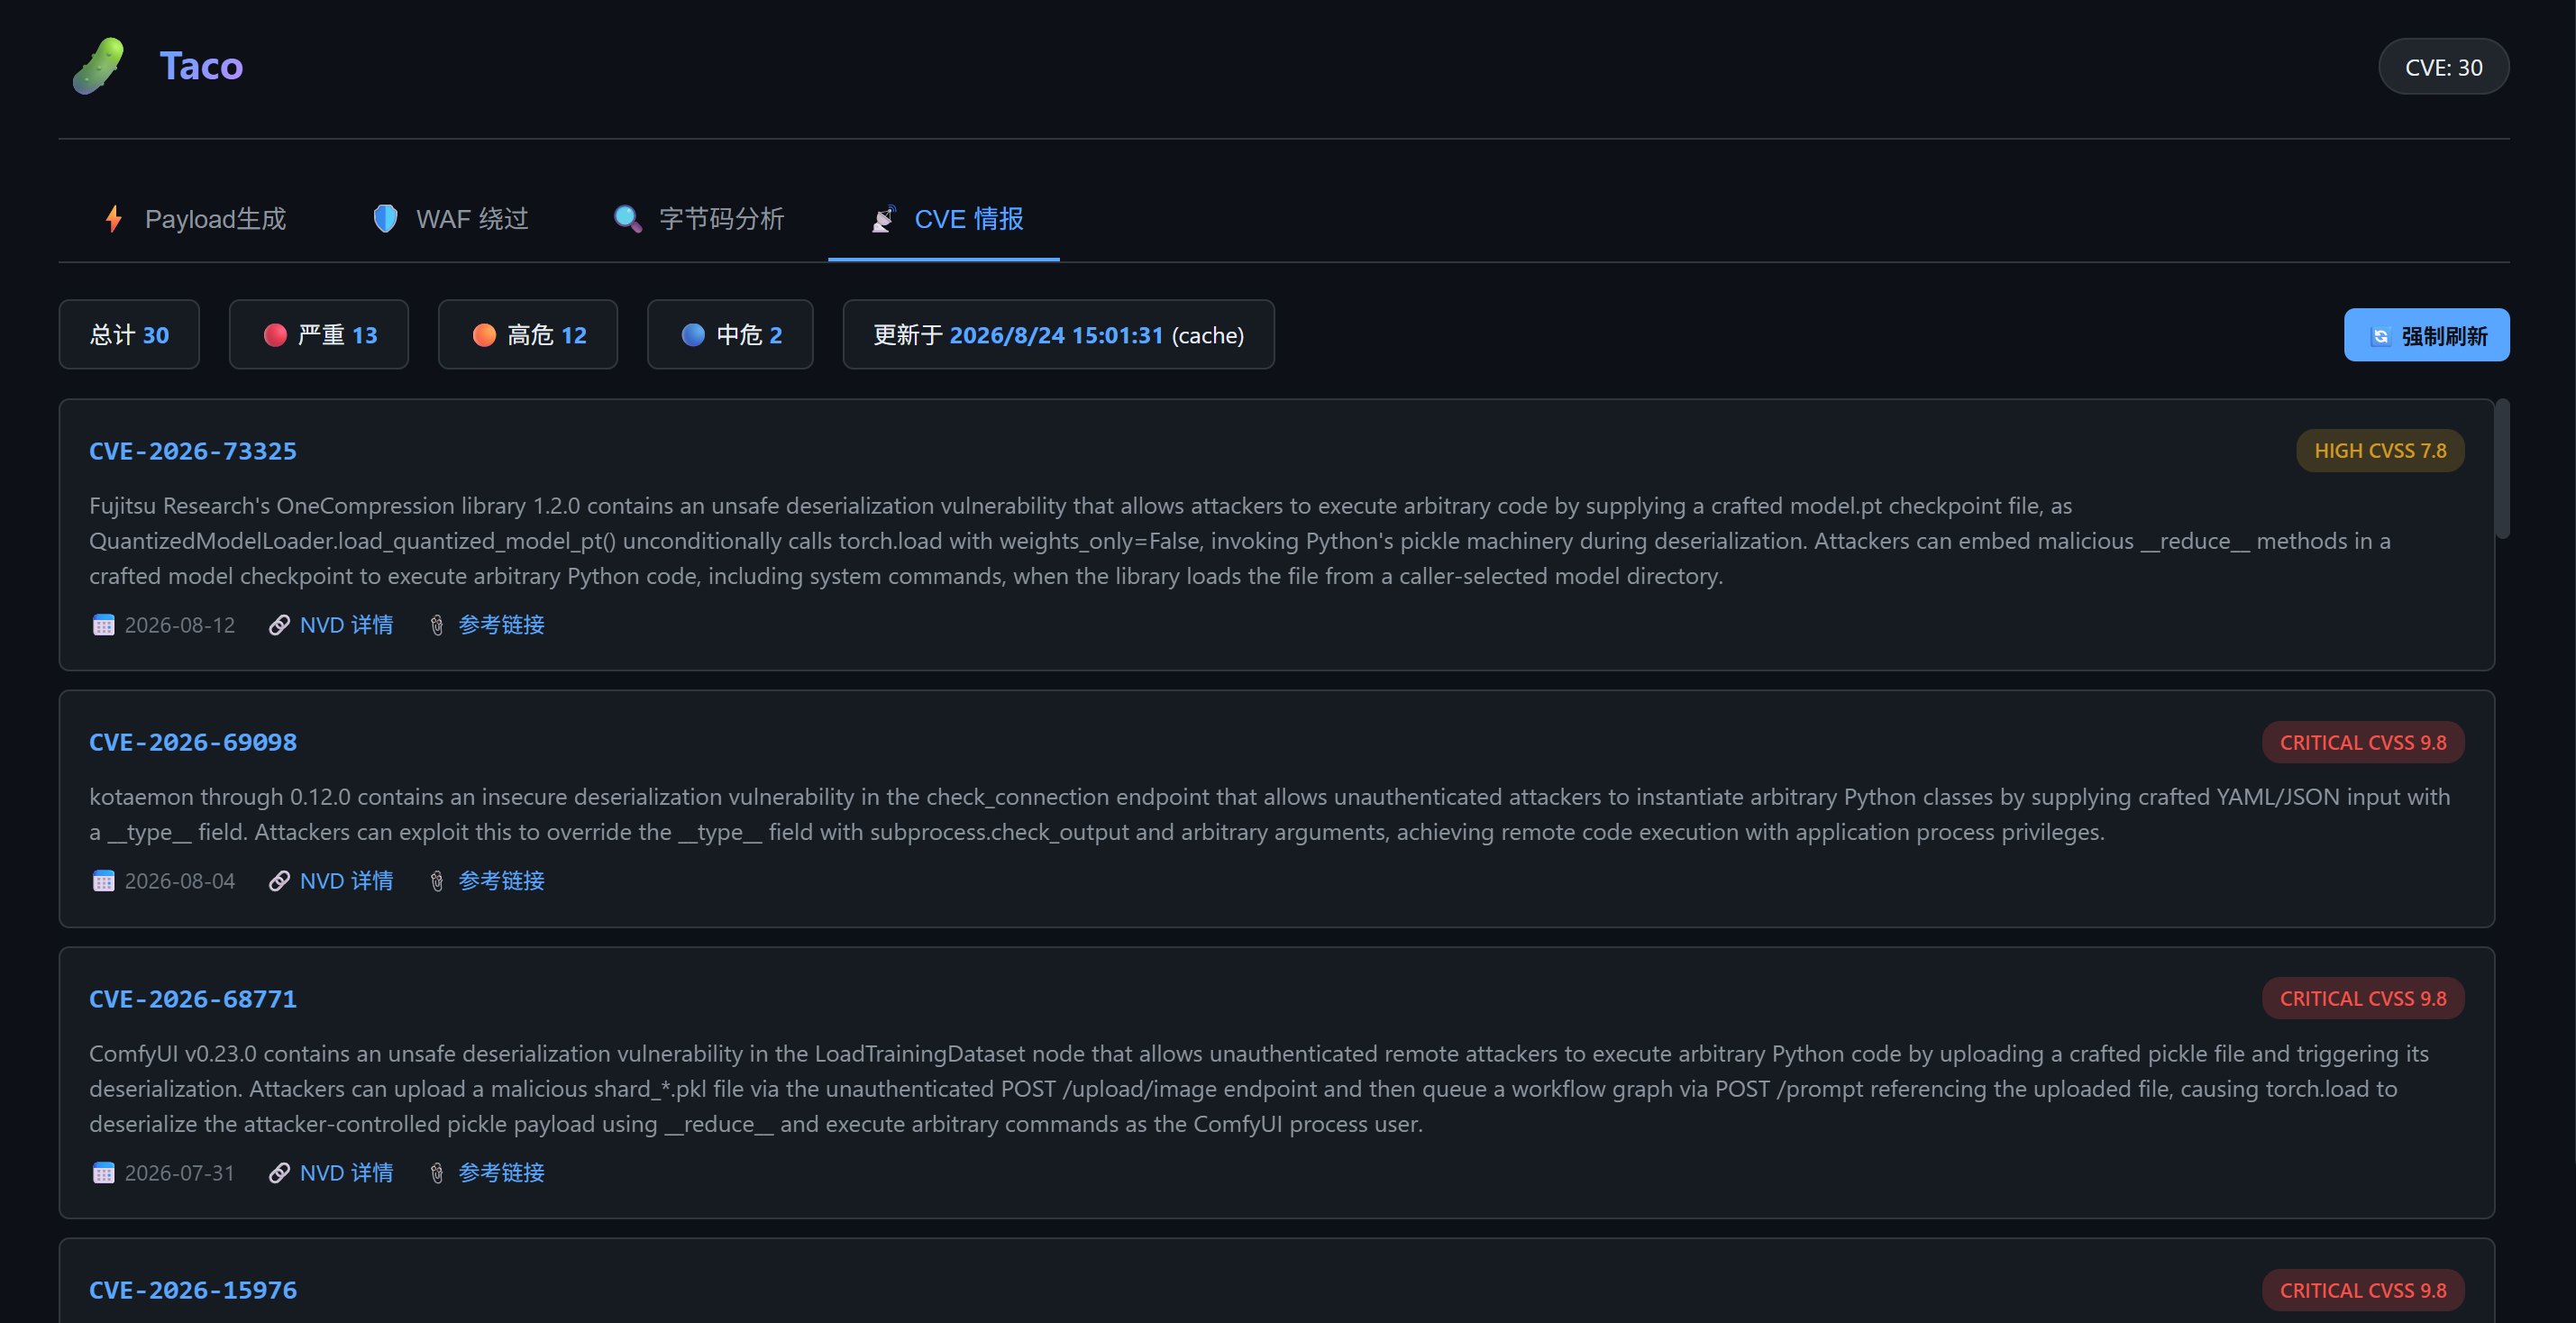Click the Taco pickle logo icon
This screenshot has width=2576, height=1323.
click(x=99, y=66)
